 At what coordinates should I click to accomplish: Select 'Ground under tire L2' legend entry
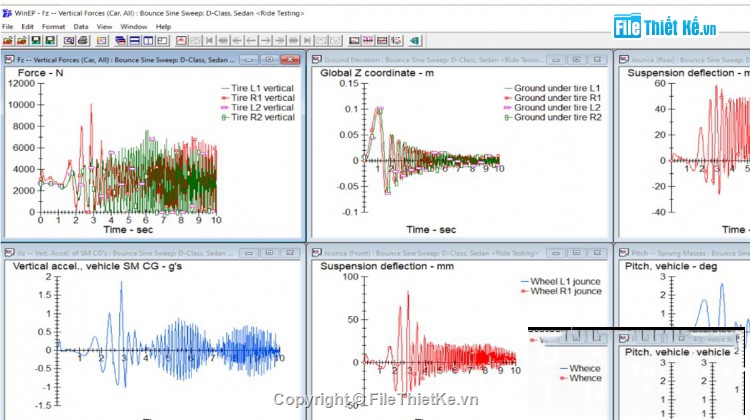553,108
